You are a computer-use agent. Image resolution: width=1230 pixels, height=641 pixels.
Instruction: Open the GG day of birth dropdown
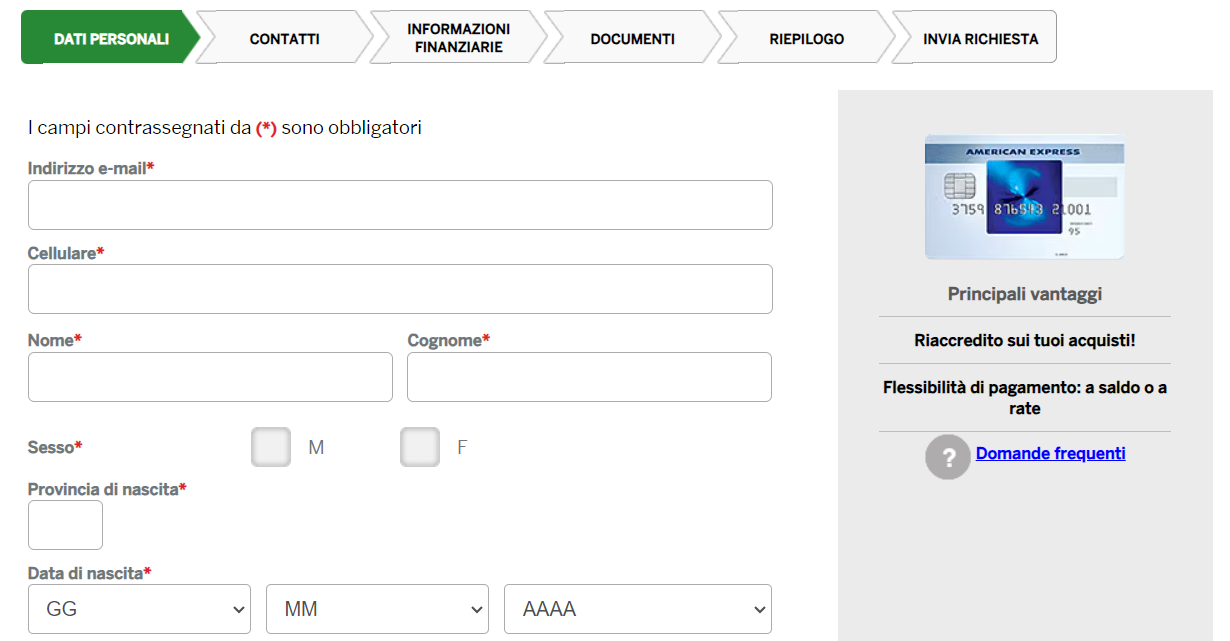[139, 609]
